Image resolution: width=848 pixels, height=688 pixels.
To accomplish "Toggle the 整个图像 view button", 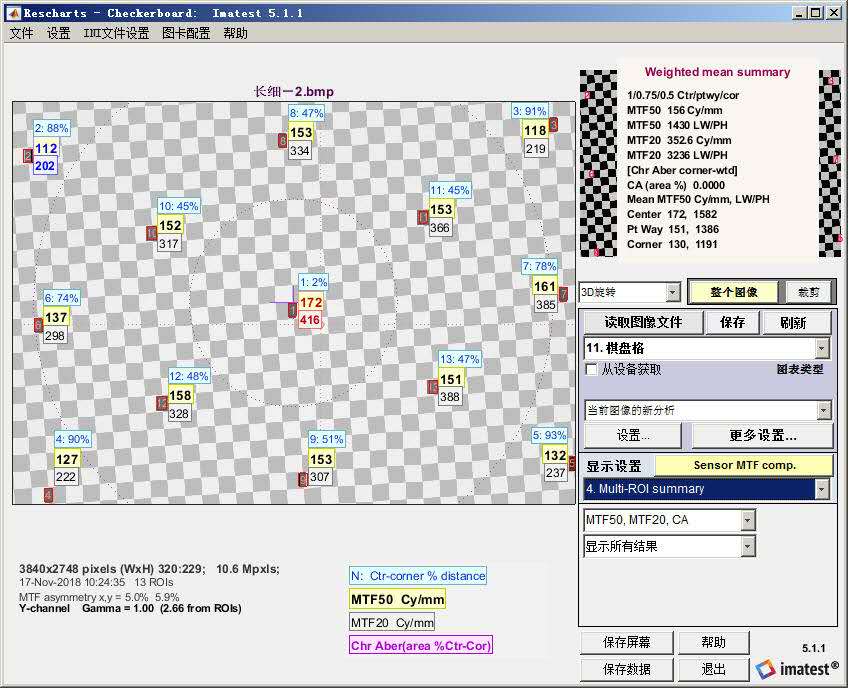I will (733, 292).
